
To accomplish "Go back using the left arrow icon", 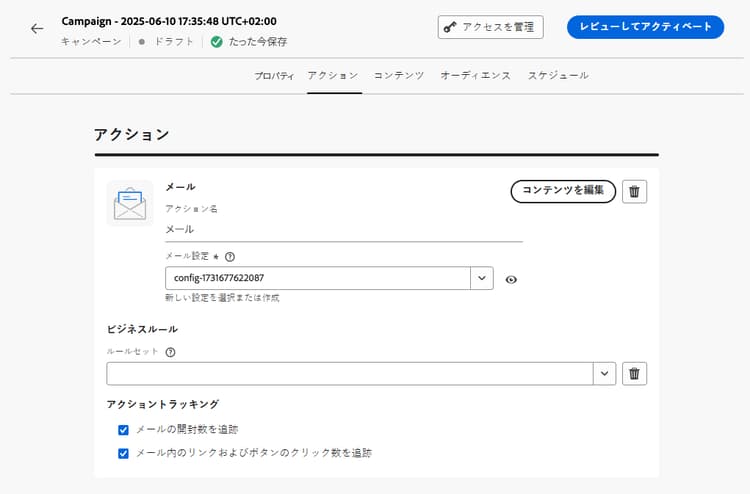I will [37, 29].
